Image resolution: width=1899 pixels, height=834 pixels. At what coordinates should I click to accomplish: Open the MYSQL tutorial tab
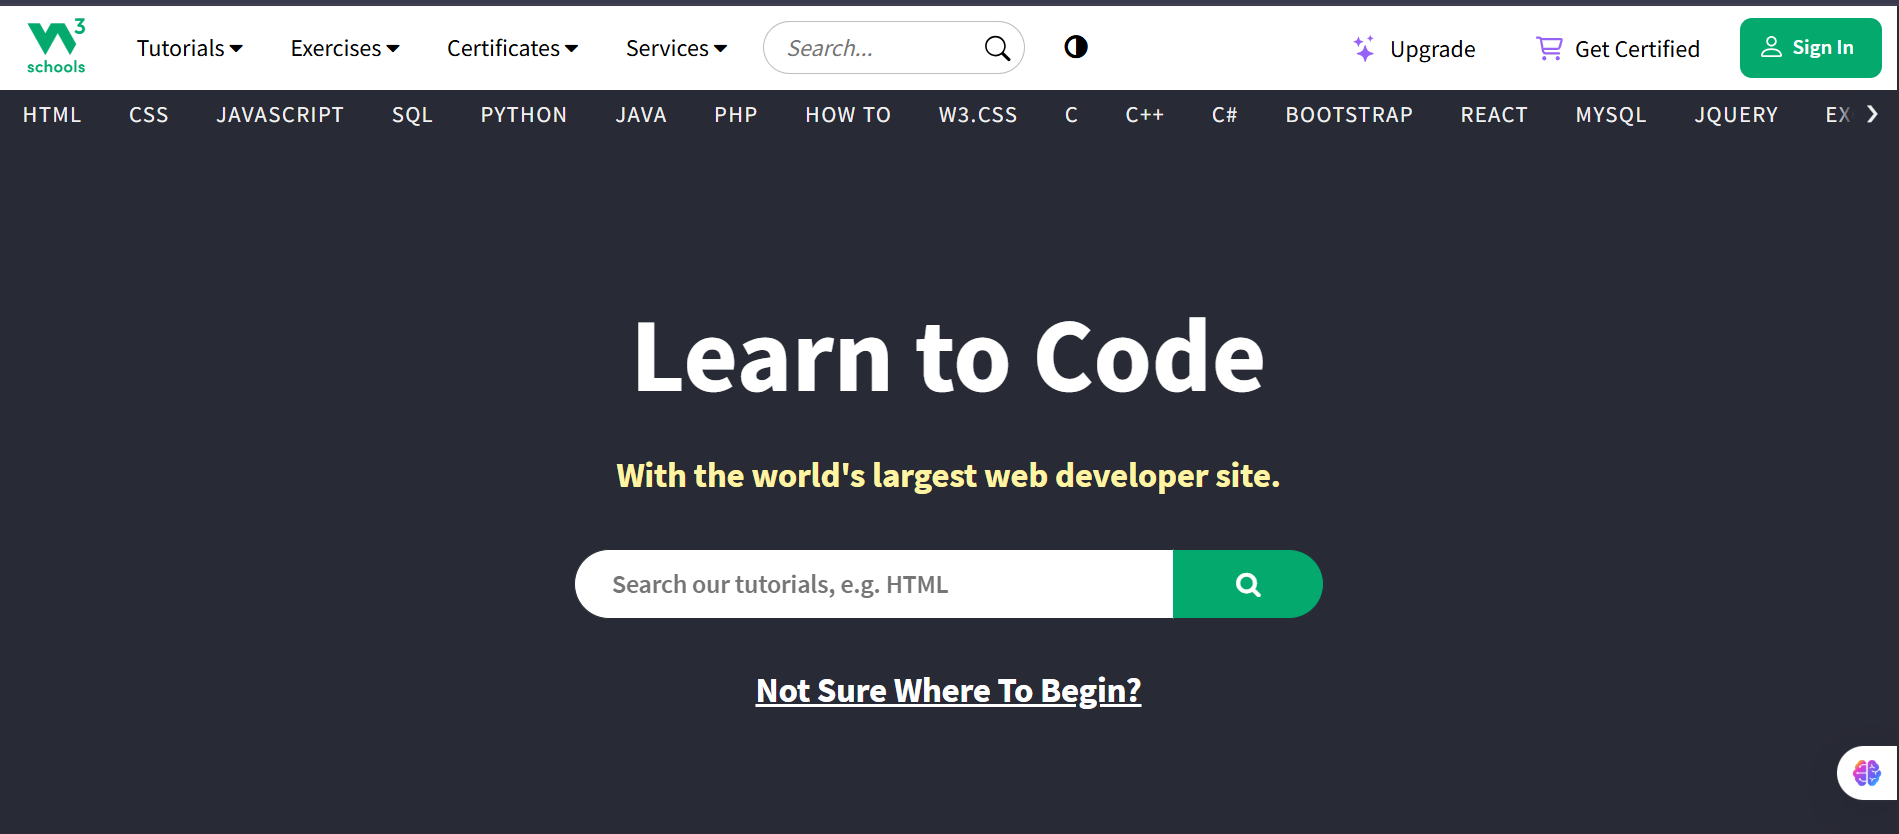[1611, 115]
